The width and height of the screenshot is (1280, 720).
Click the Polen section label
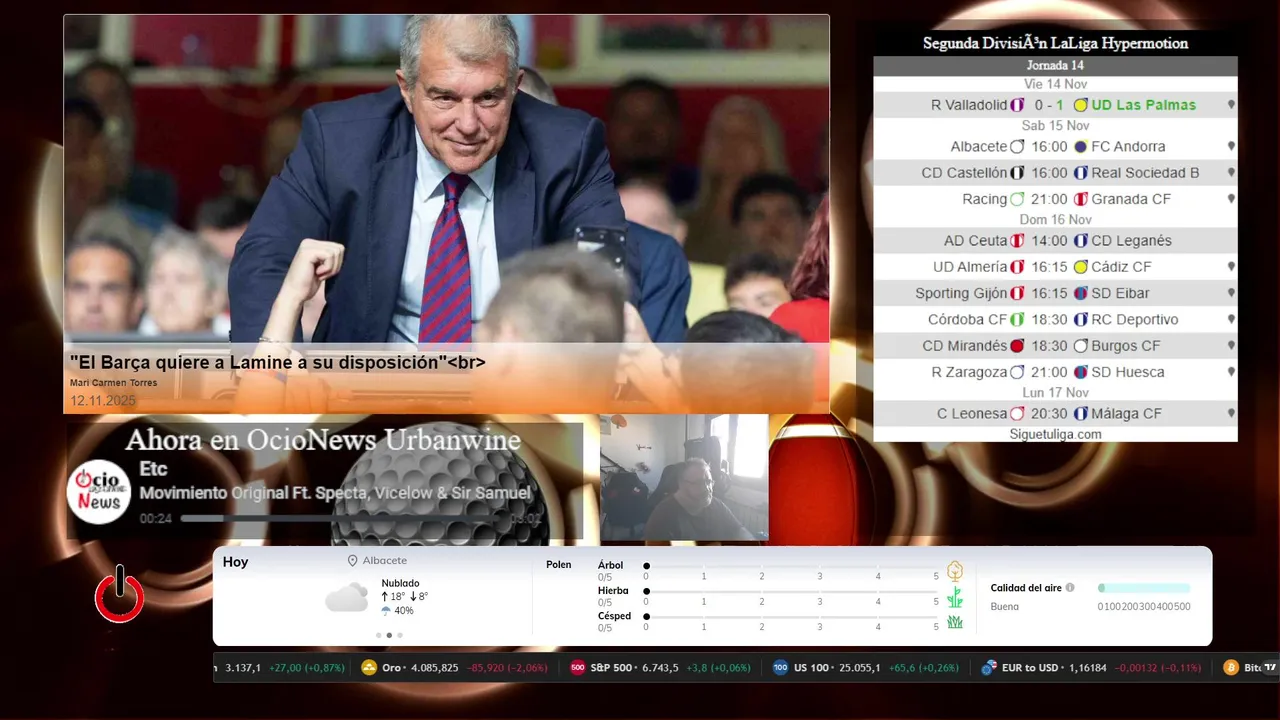tap(559, 565)
